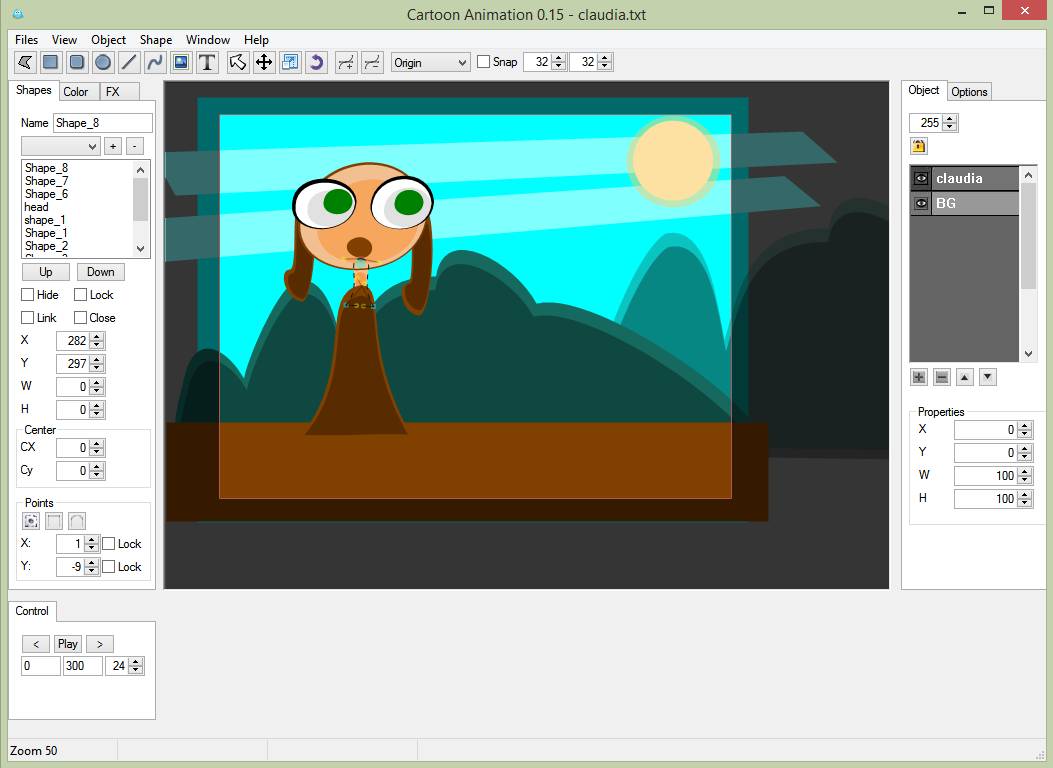
Task: Go to previous frame button
Action: coord(36,644)
